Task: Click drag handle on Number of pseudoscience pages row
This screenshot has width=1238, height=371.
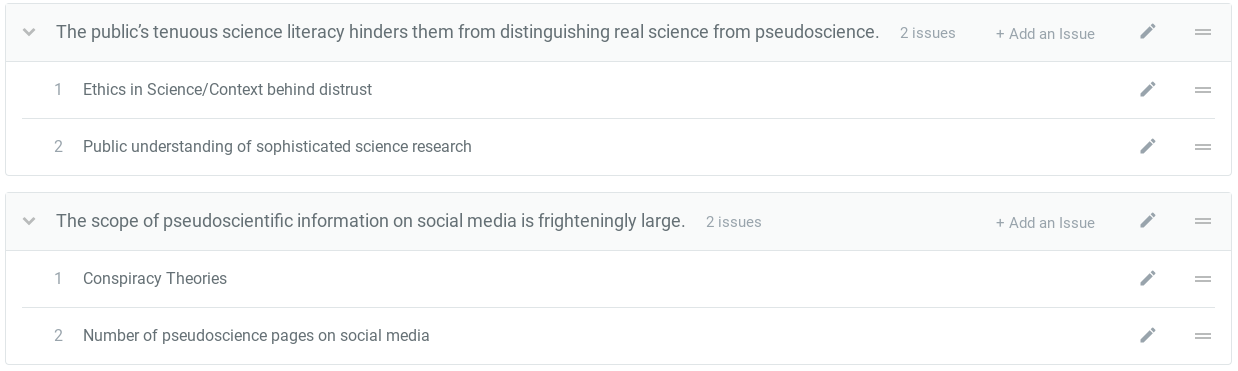Action: click(x=1203, y=335)
